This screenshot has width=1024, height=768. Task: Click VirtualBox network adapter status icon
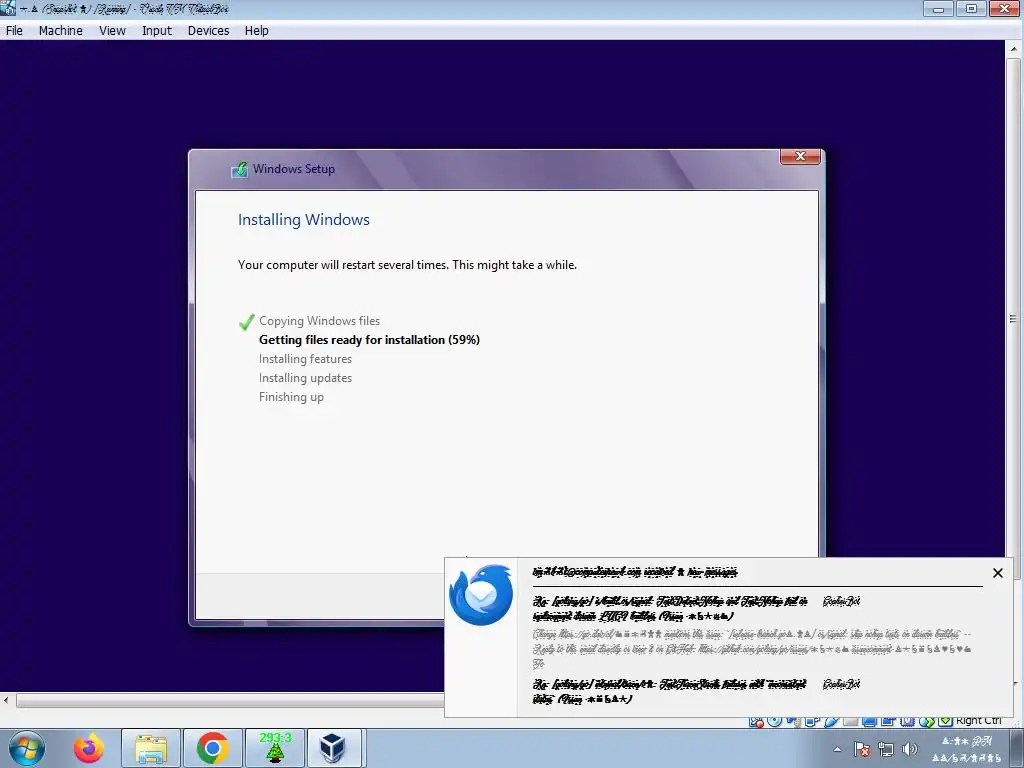pos(812,720)
